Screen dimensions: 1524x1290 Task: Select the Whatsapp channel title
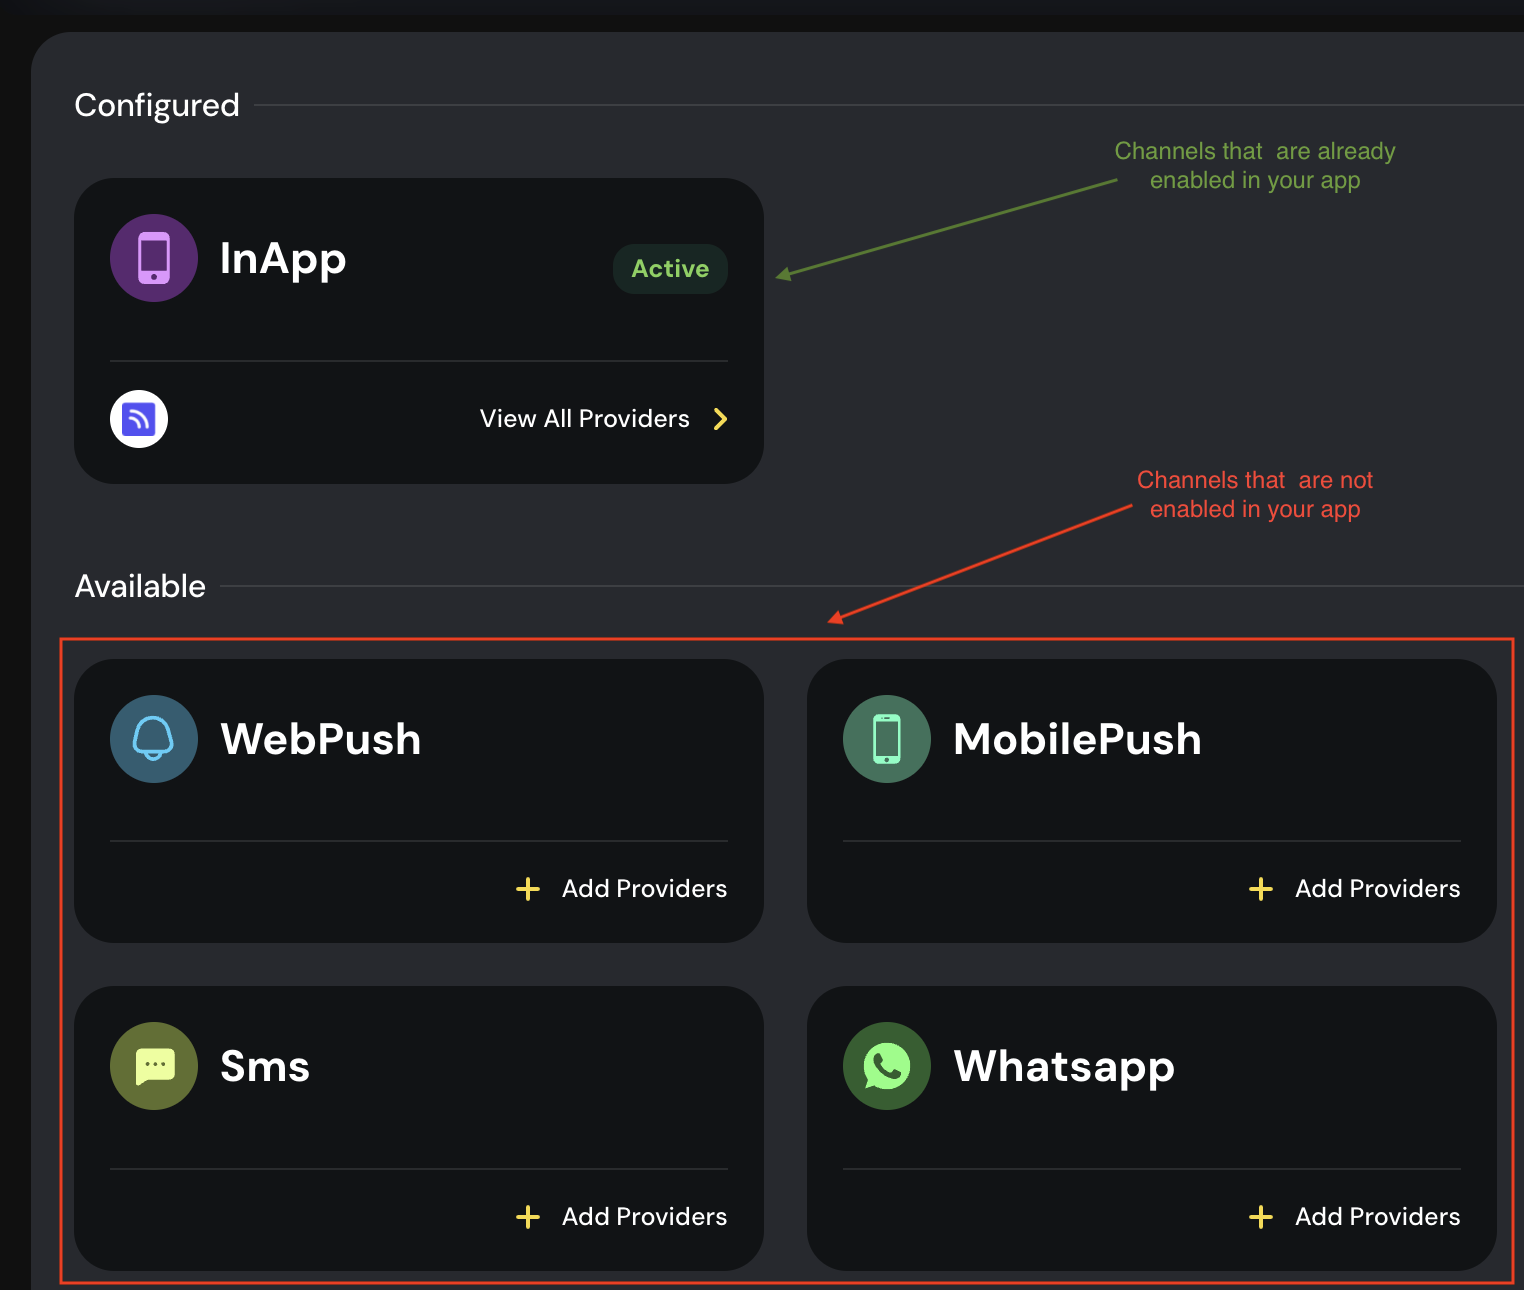tap(1064, 1068)
